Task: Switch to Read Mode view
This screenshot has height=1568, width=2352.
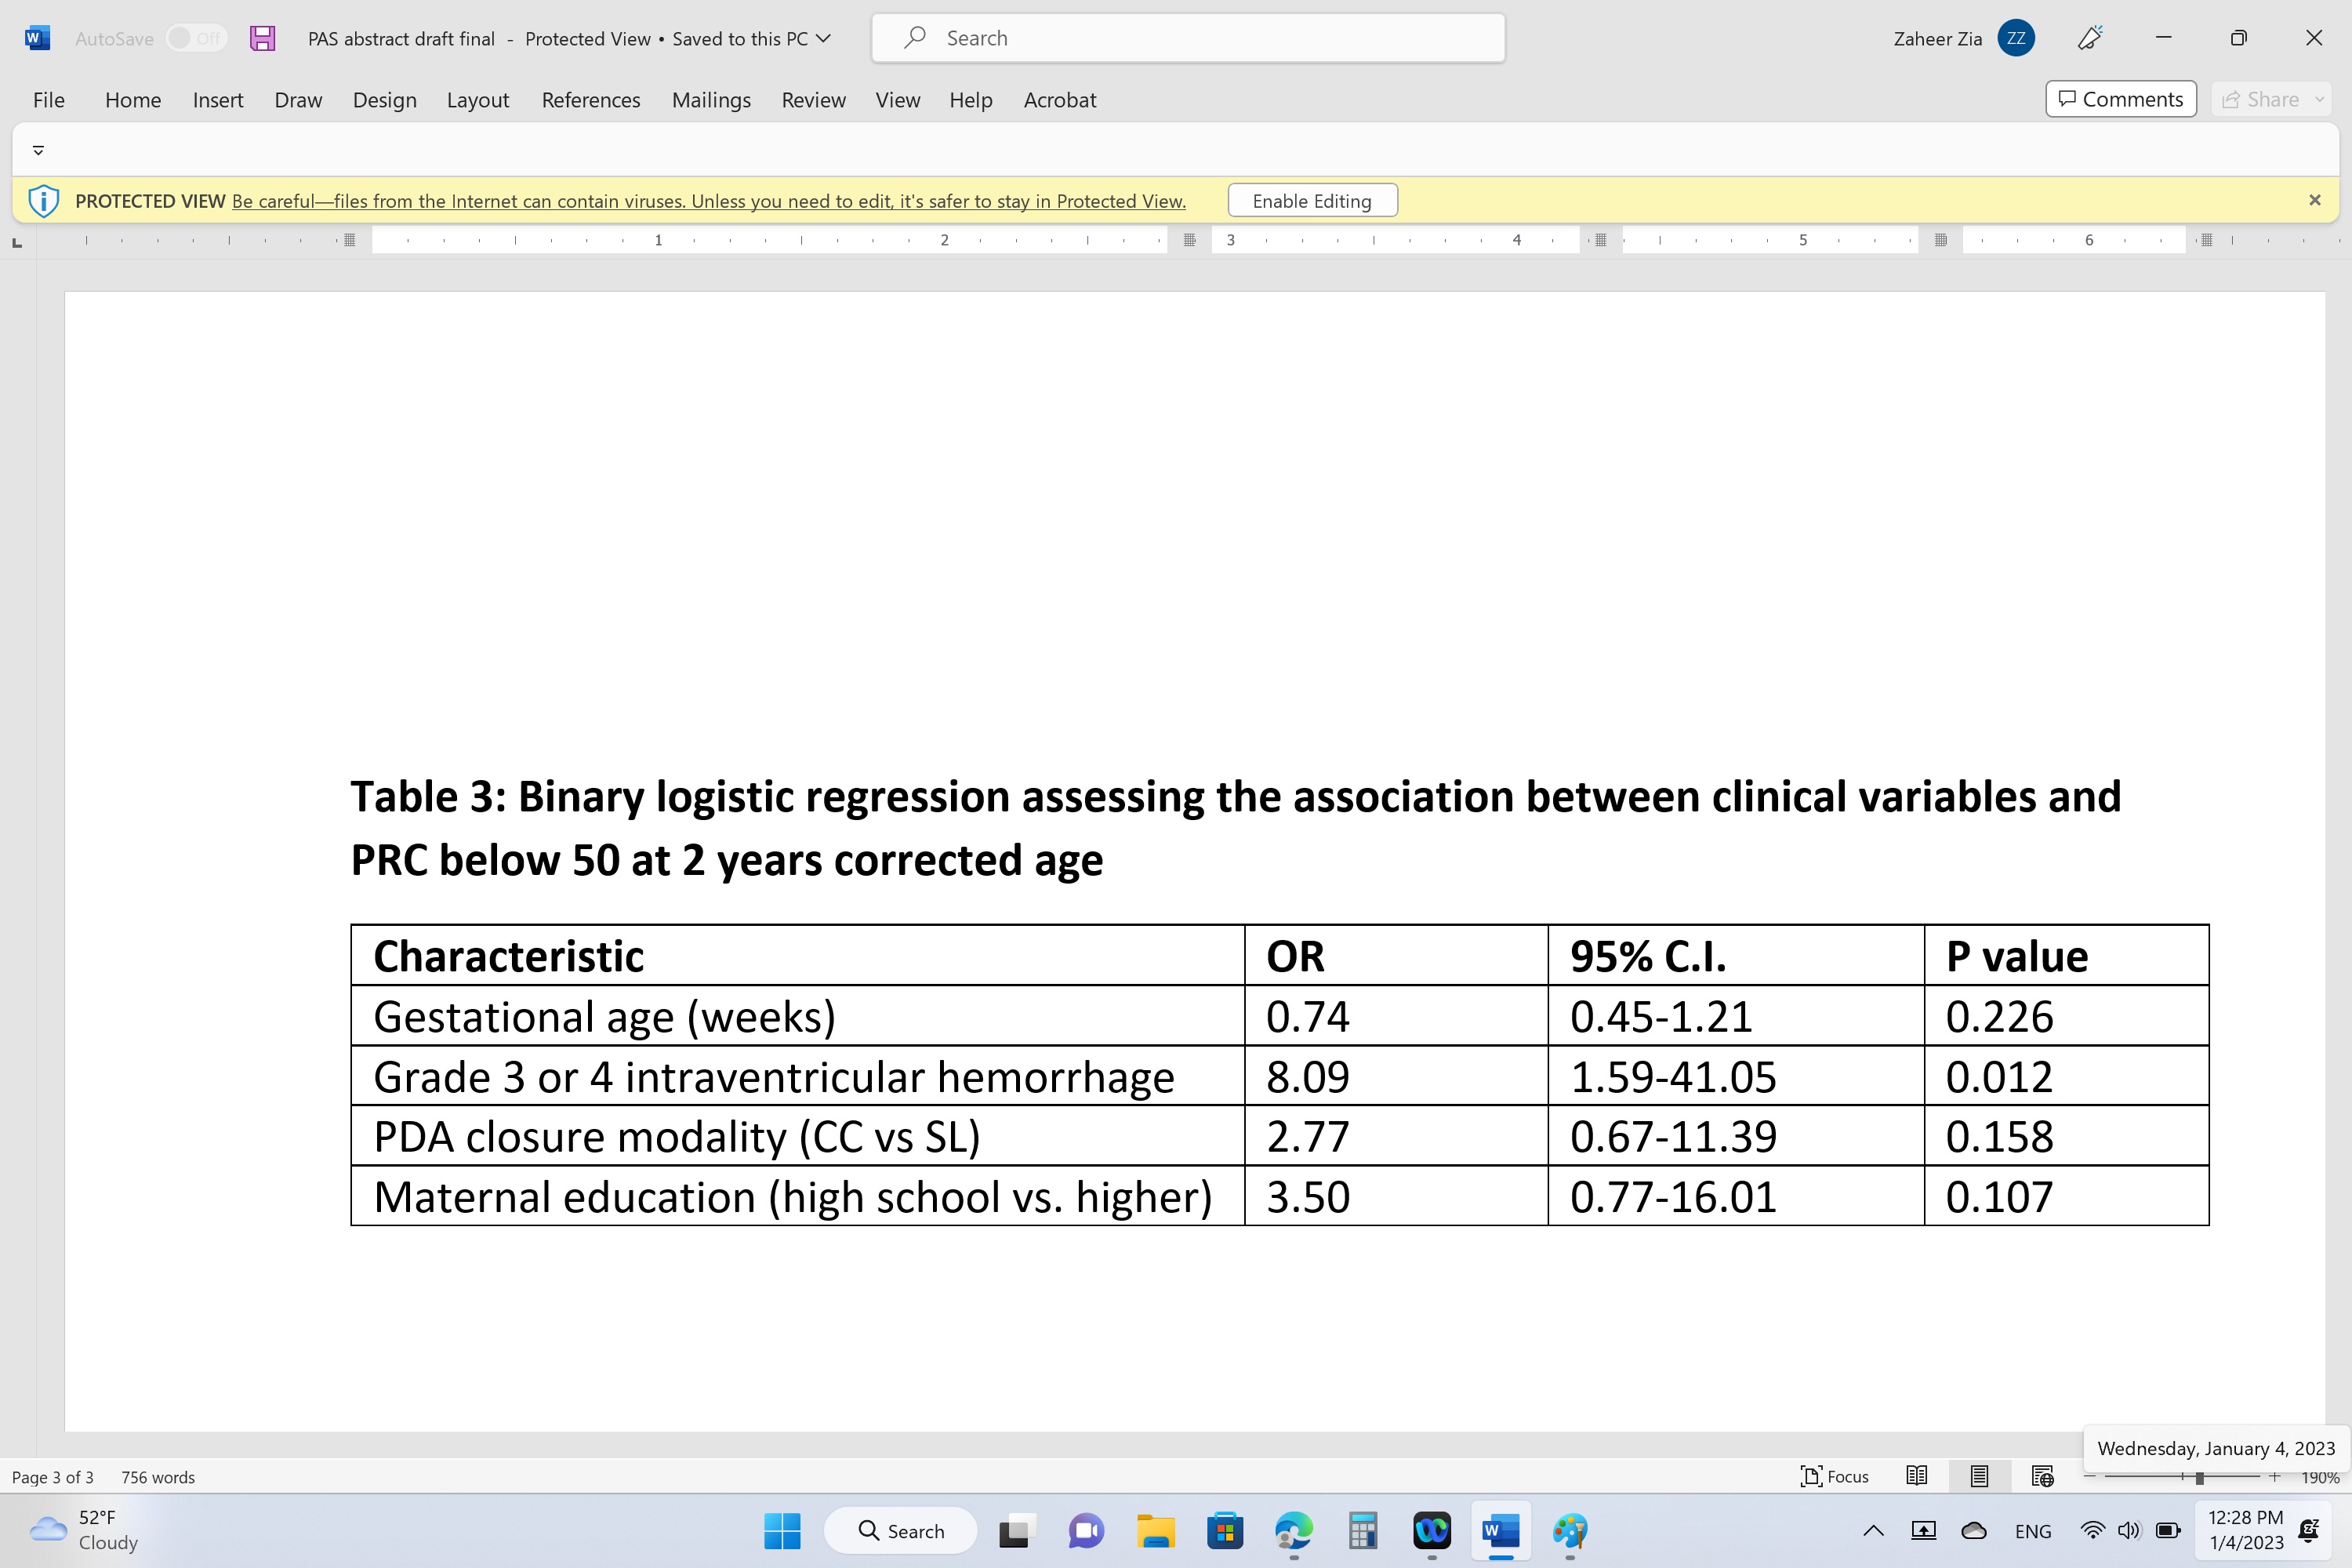Action: point(1916,1476)
